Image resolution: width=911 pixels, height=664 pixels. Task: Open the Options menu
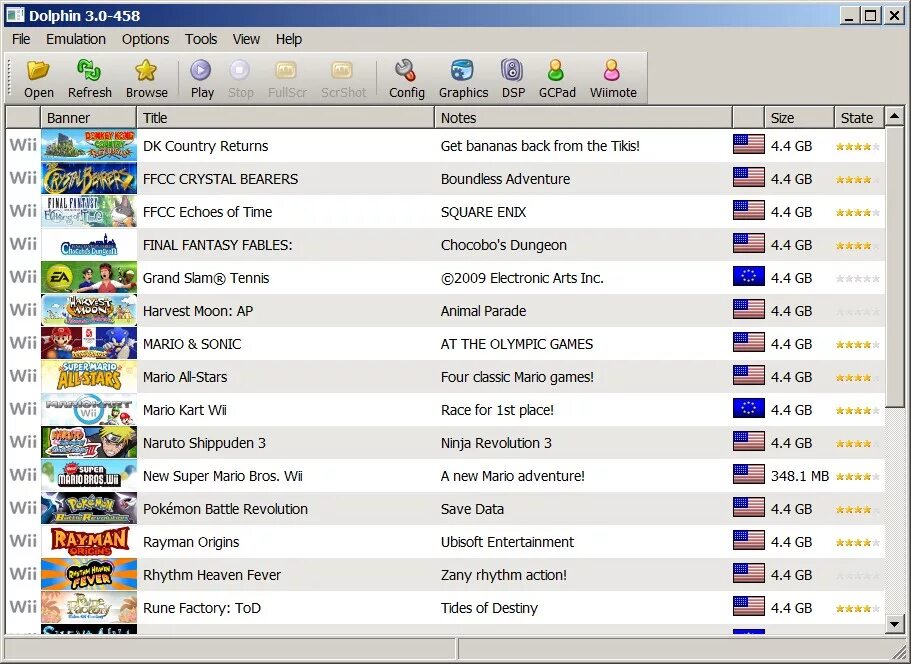pos(145,39)
